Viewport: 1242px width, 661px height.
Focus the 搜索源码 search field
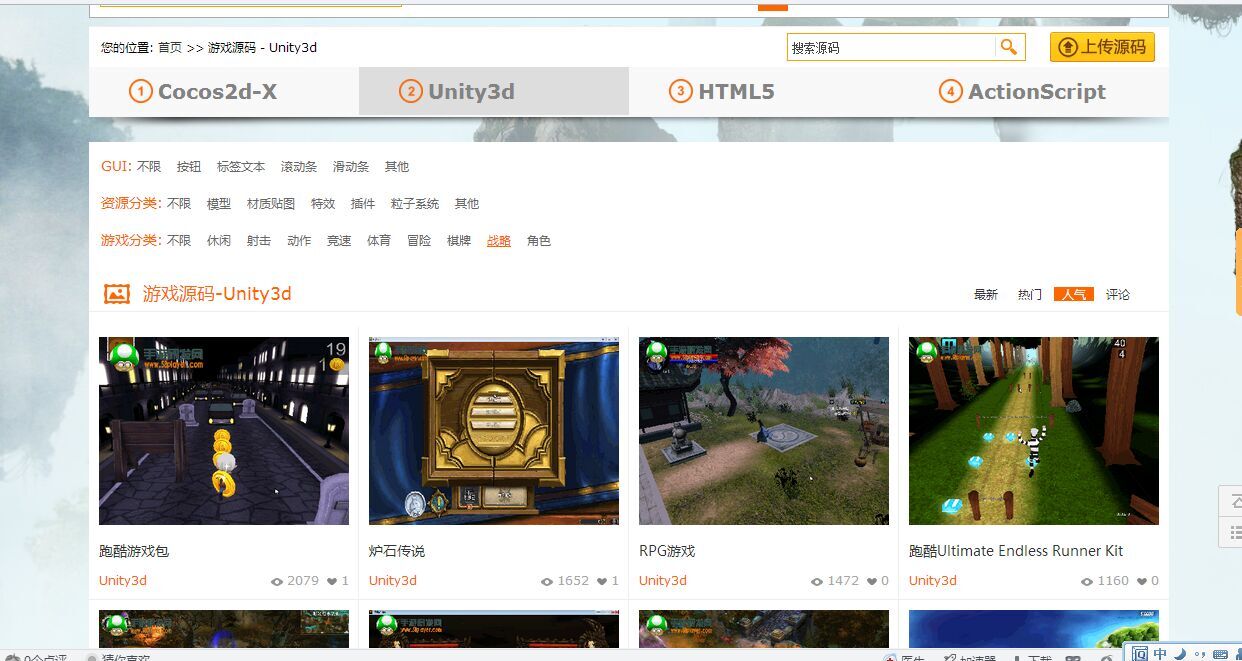(x=891, y=47)
